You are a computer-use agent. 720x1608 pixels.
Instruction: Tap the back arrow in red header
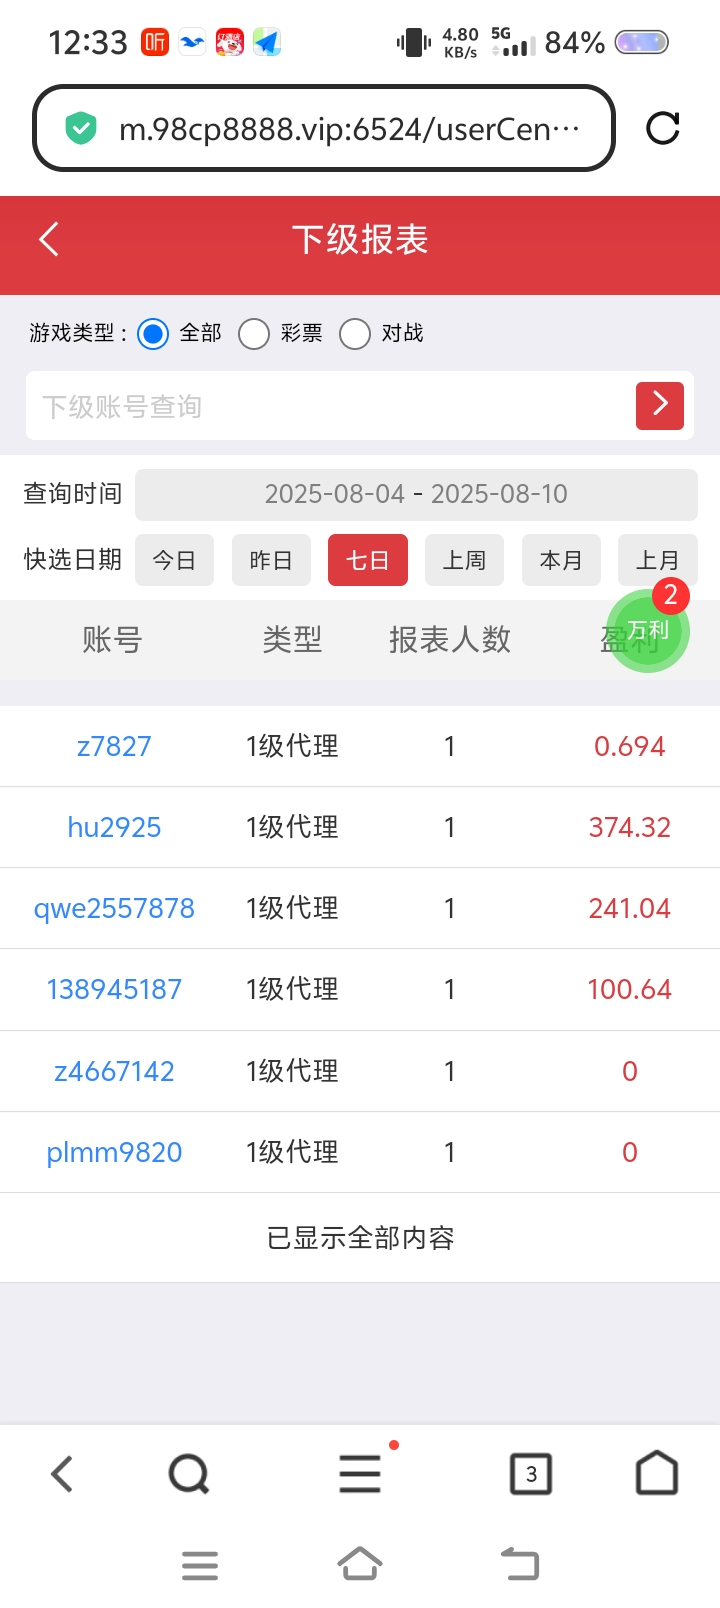(49, 240)
